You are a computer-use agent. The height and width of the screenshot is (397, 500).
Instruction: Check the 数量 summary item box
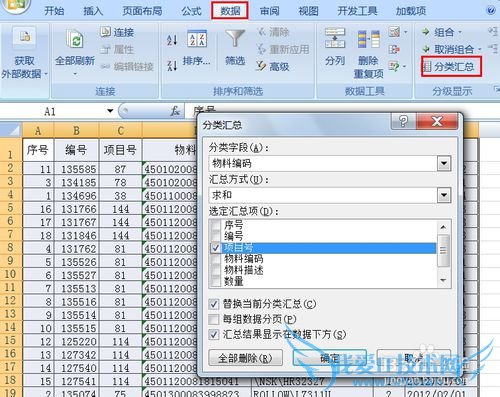coord(216,281)
